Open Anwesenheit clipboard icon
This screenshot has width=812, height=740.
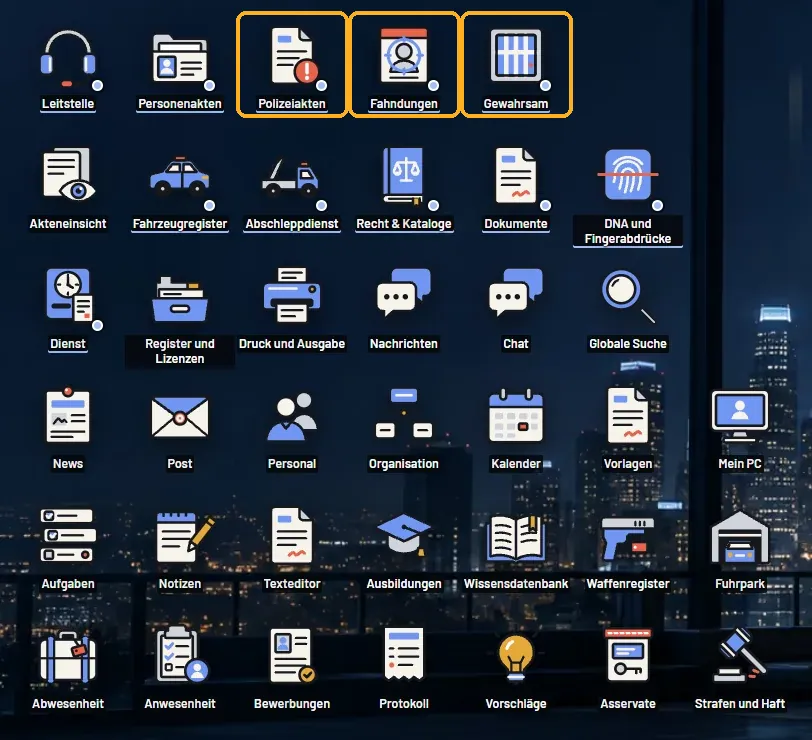tap(182, 655)
